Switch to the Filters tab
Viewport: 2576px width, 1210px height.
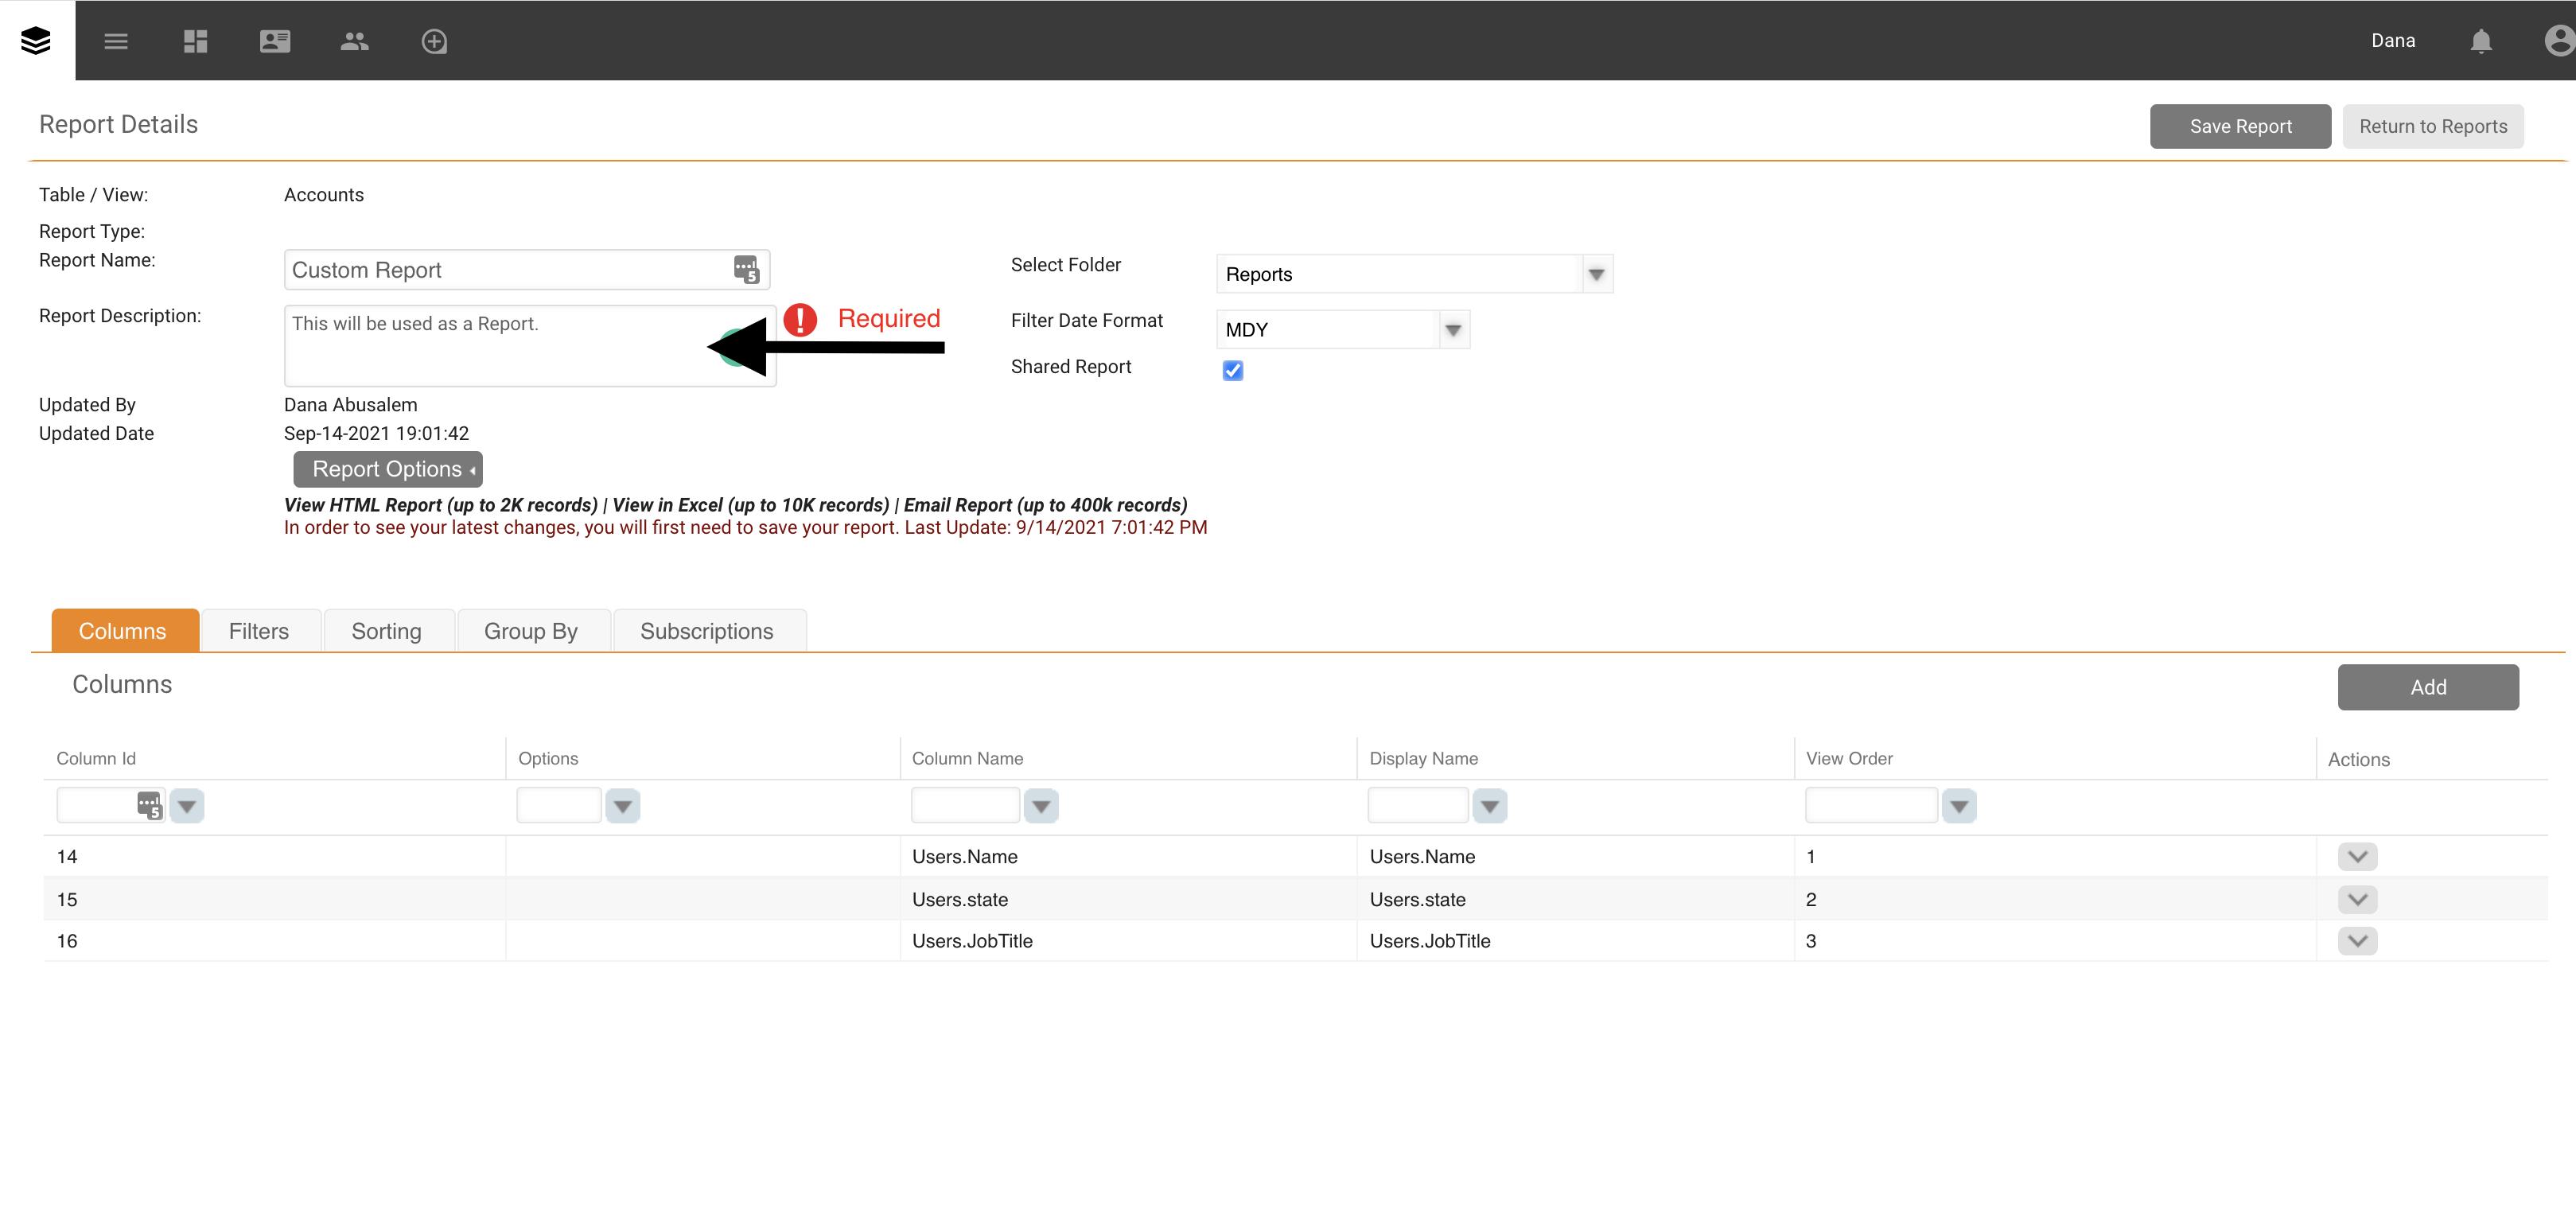259,631
